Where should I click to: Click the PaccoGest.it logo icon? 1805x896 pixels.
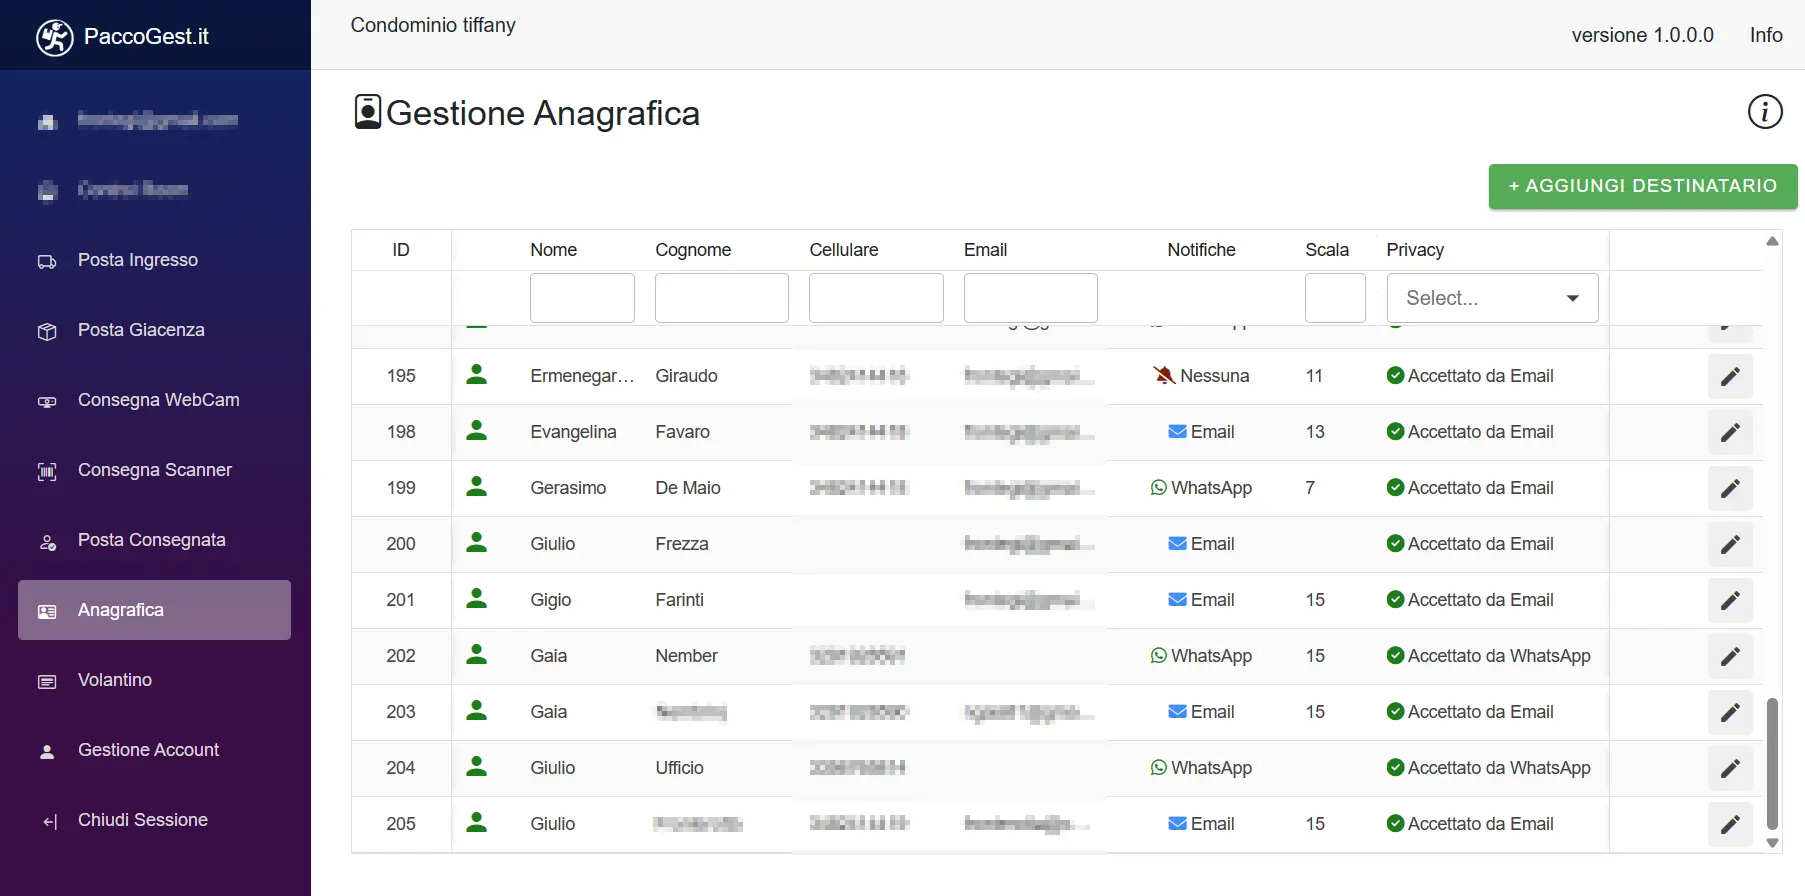coord(55,37)
